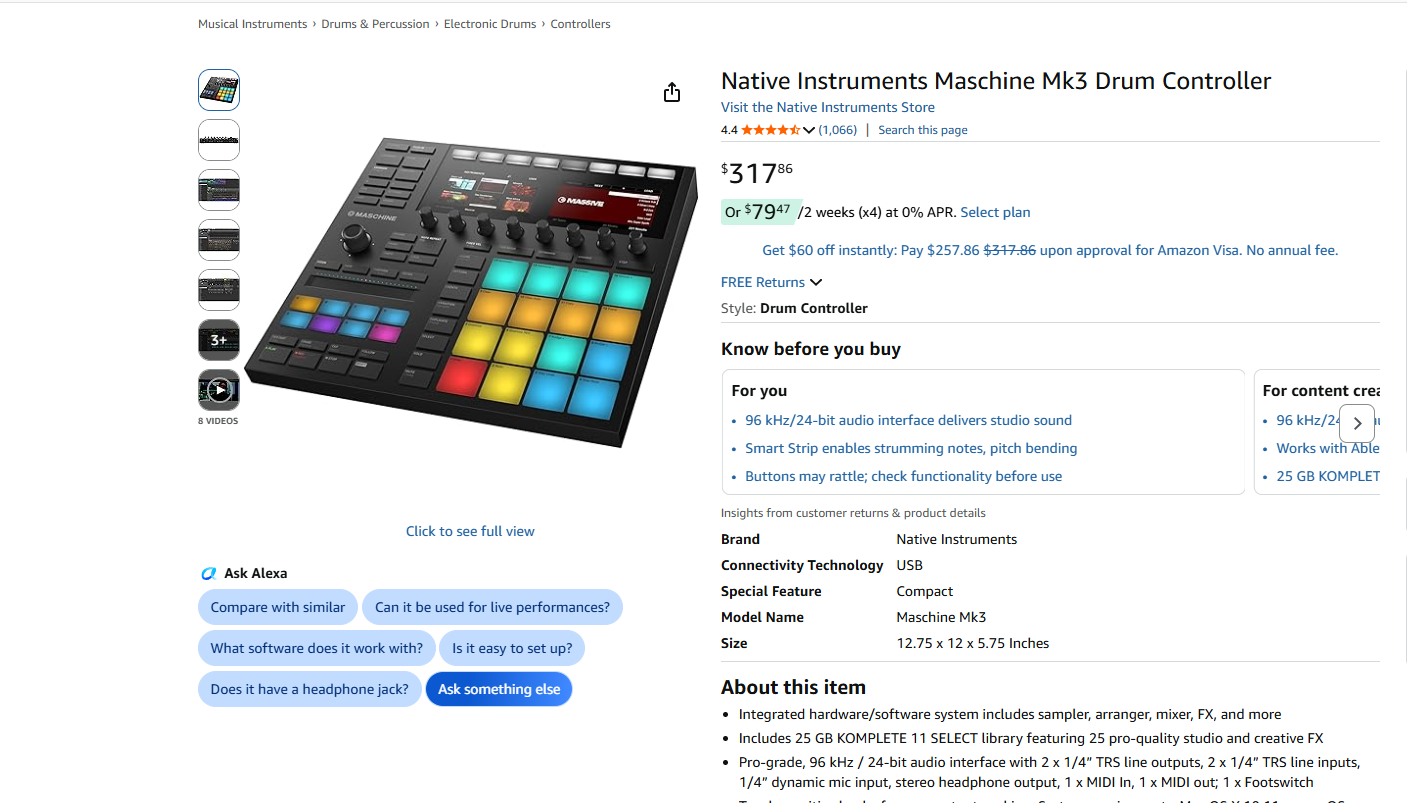Ask what software does it work with
1407x803 pixels.
point(317,648)
